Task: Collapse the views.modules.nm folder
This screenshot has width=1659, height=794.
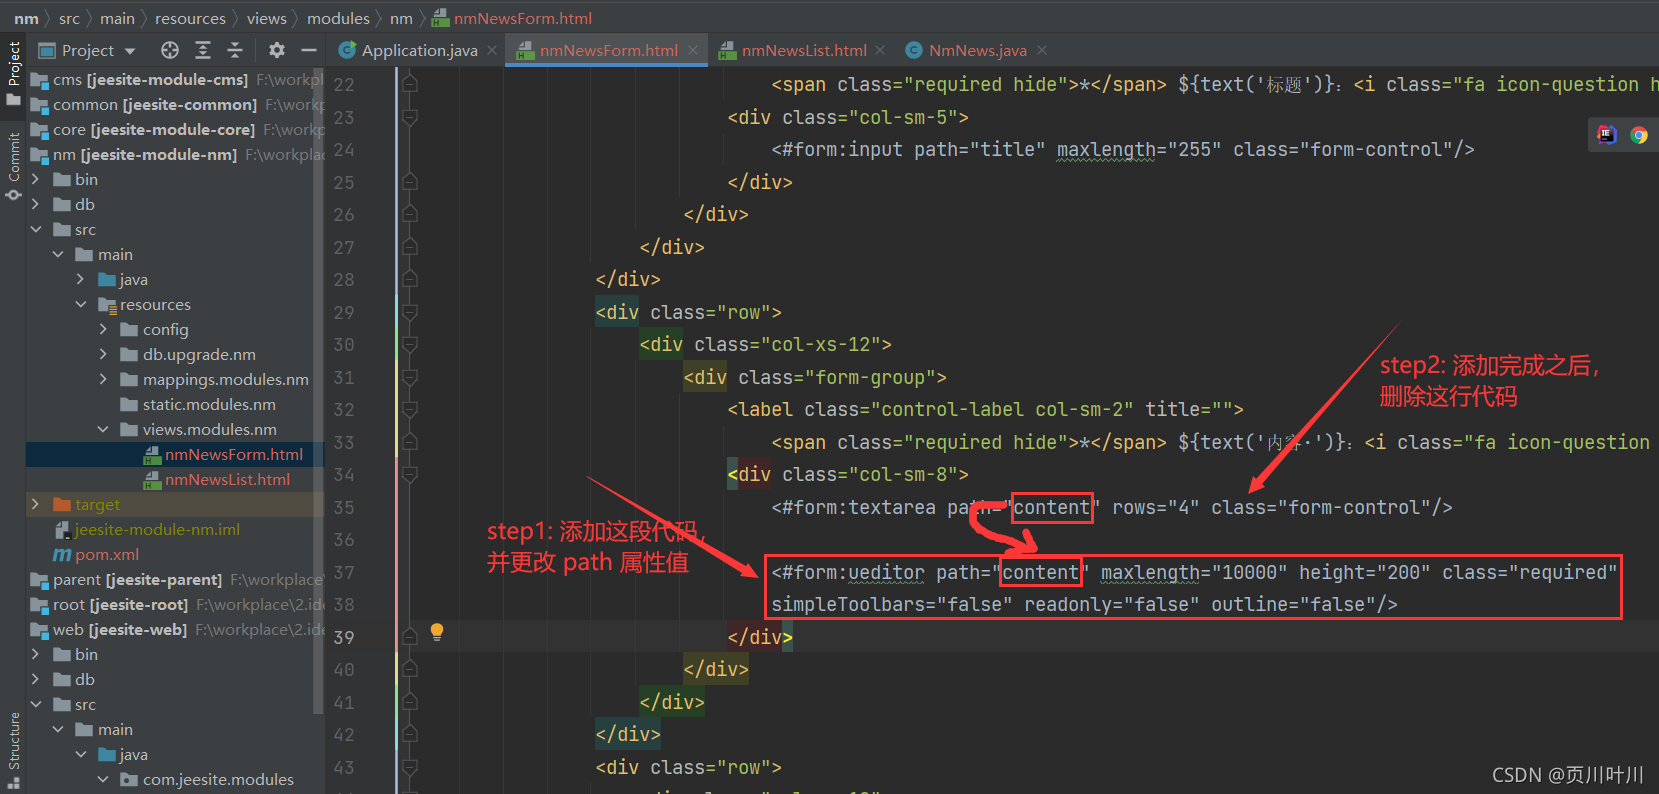Action: pos(103,429)
